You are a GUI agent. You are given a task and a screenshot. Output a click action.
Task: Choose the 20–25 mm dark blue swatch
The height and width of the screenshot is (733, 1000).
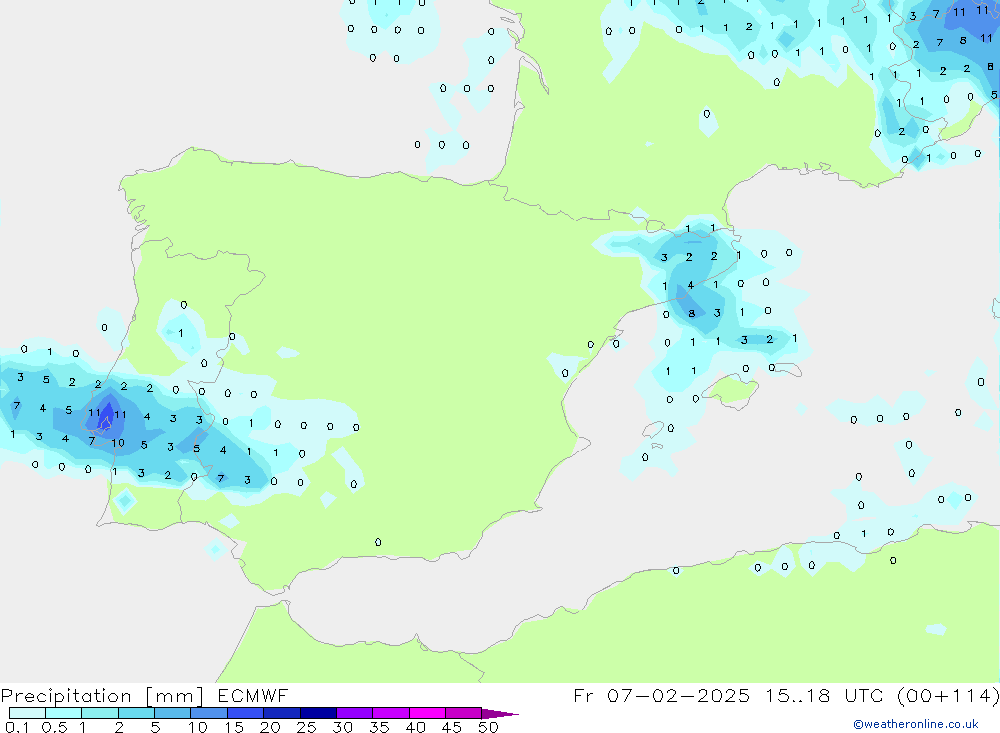[x=282, y=713]
